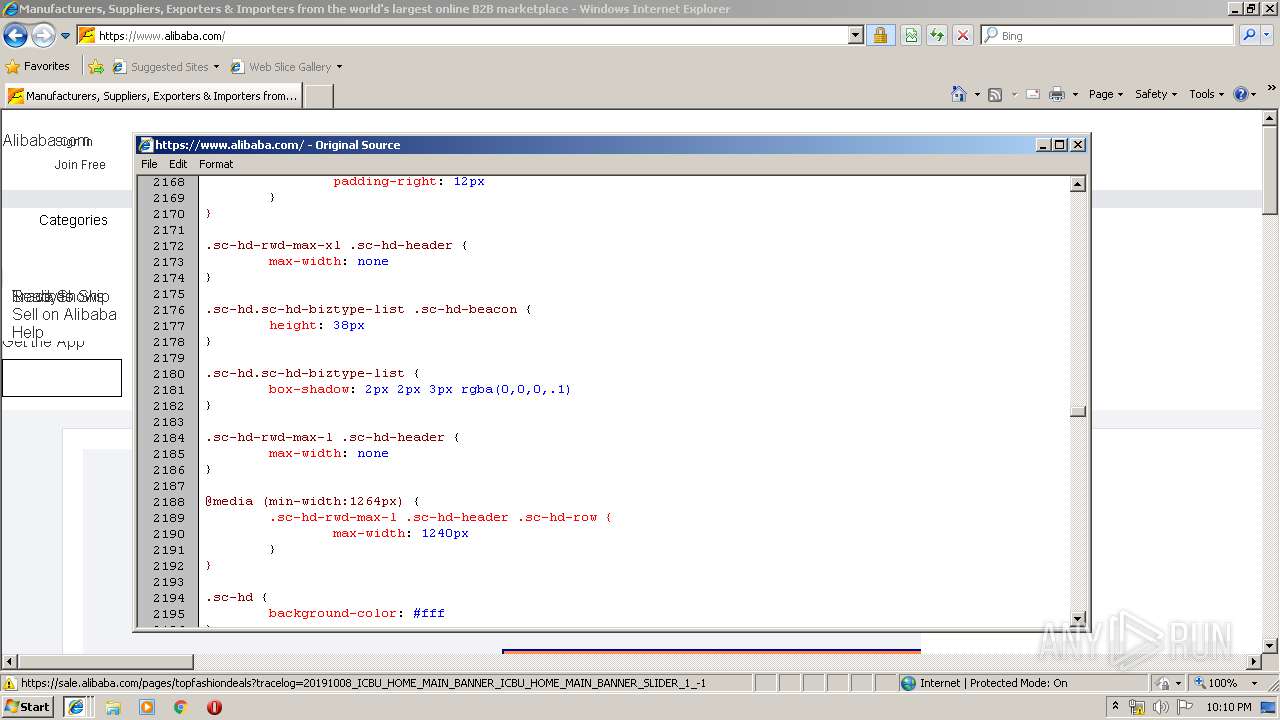The image size is (1280, 720).
Task: Expand the address bar autocomplete dropdown
Action: (855, 35)
